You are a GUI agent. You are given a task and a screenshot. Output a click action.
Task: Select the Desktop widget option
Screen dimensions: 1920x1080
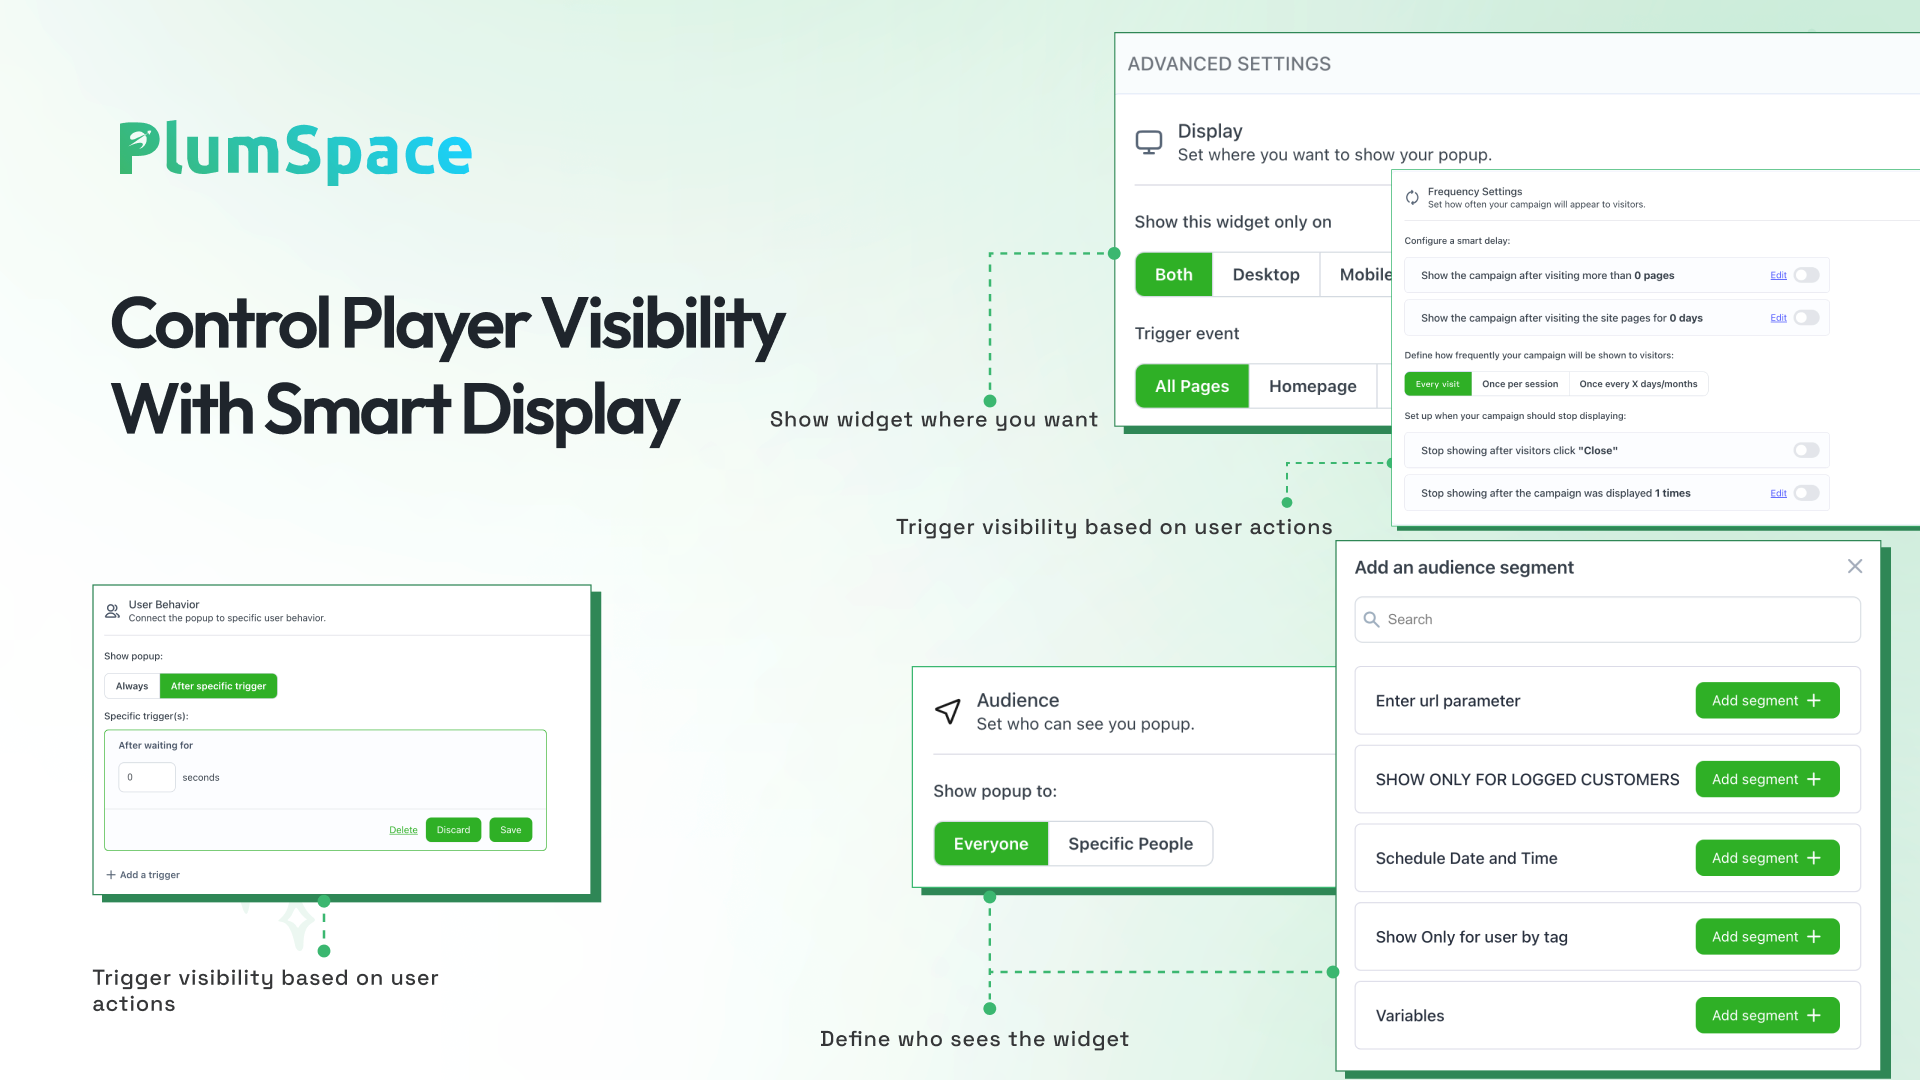pos(1265,275)
